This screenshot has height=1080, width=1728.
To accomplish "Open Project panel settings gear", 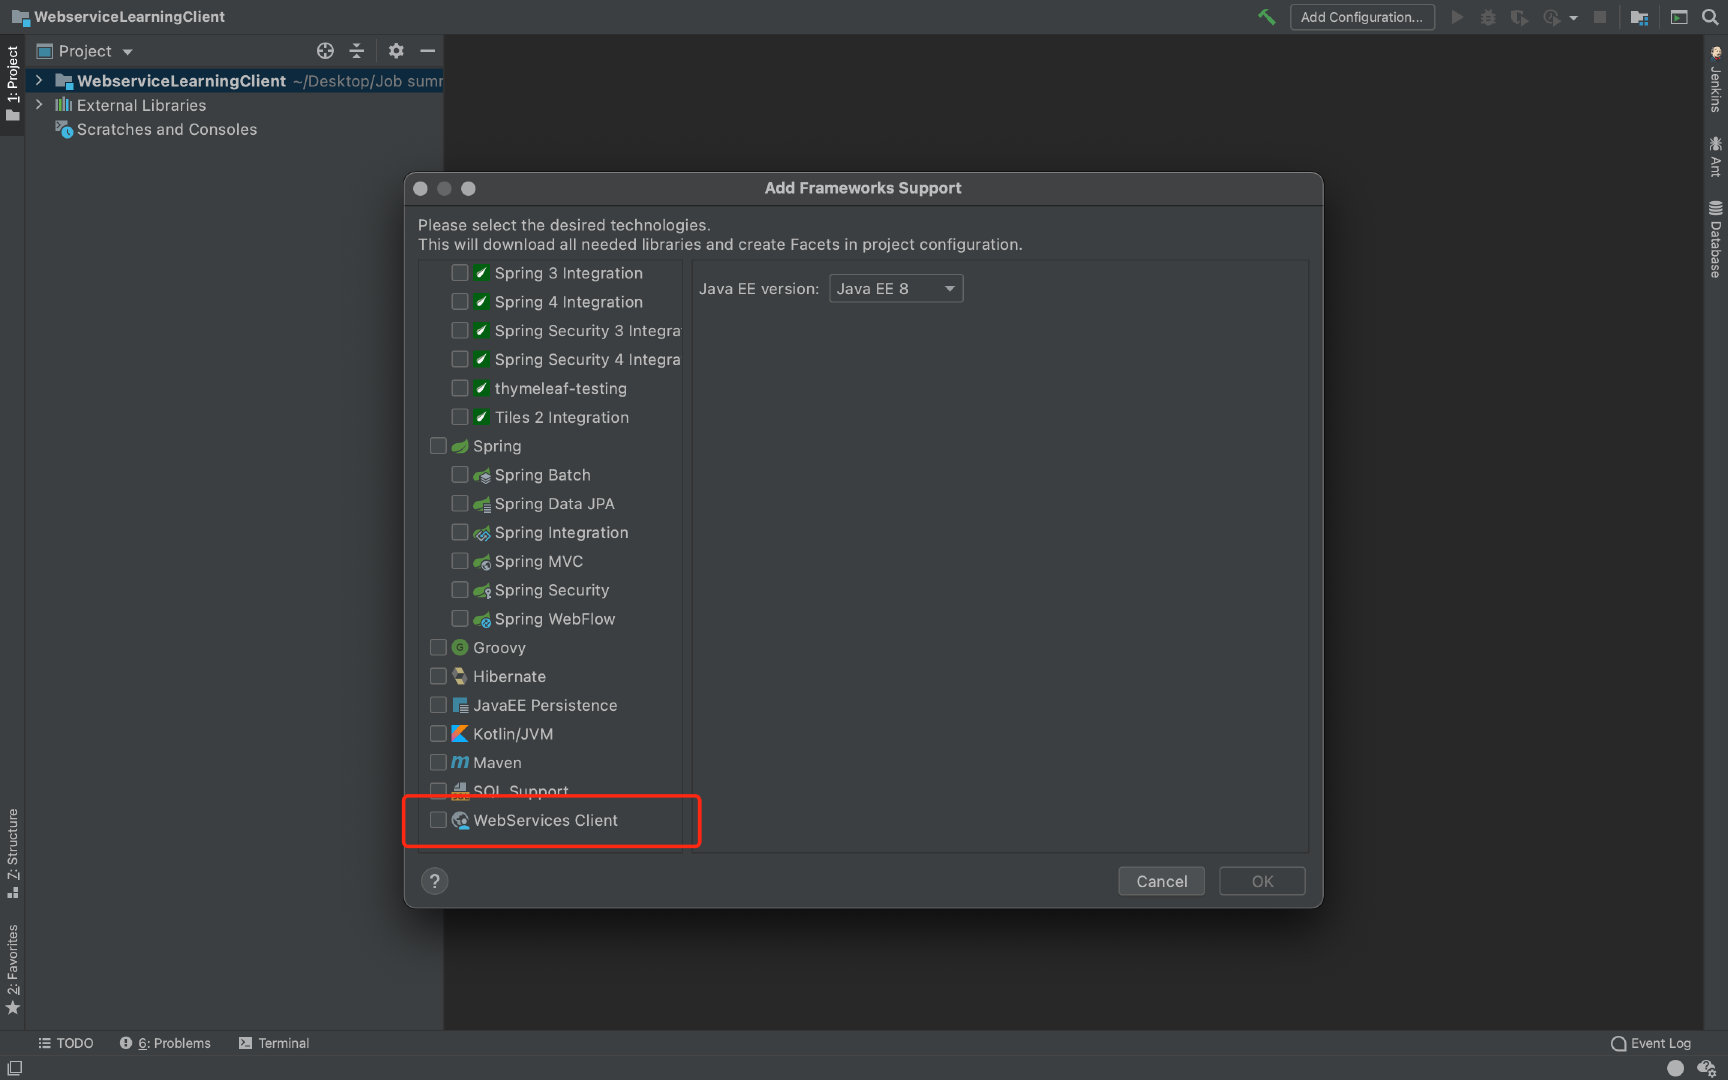I will pyautogui.click(x=396, y=51).
